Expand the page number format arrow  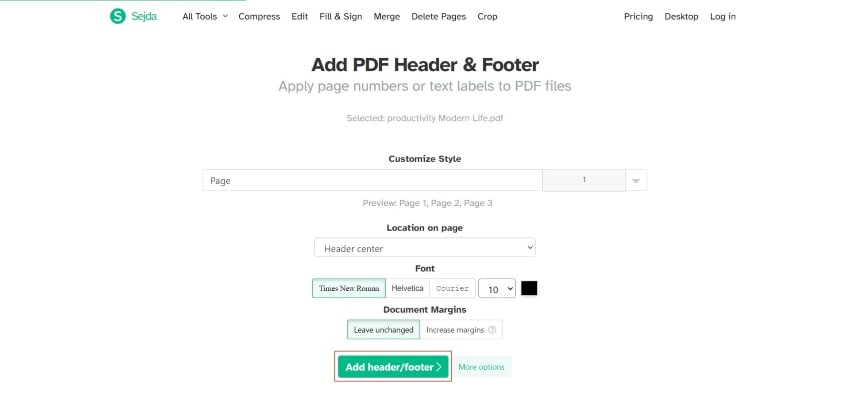(x=637, y=181)
